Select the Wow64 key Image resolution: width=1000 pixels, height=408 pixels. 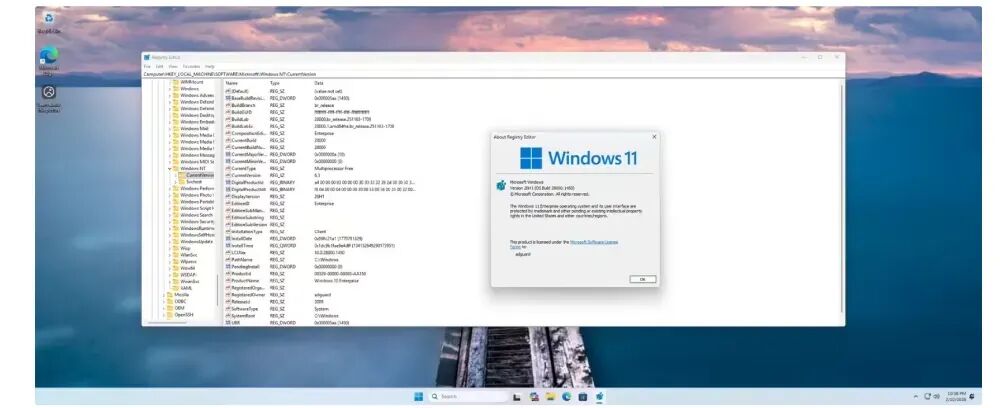pyautogui.click(x=188, y=268)
